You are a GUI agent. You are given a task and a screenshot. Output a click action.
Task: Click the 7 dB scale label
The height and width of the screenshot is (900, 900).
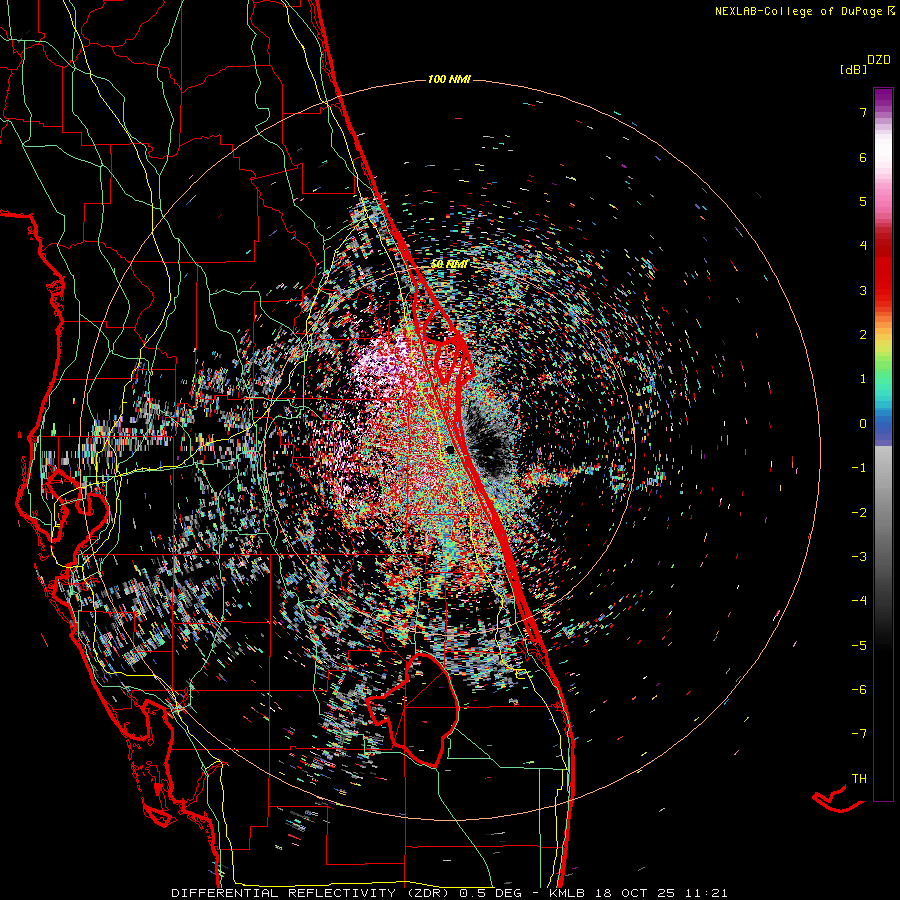[x=863, y=112]
